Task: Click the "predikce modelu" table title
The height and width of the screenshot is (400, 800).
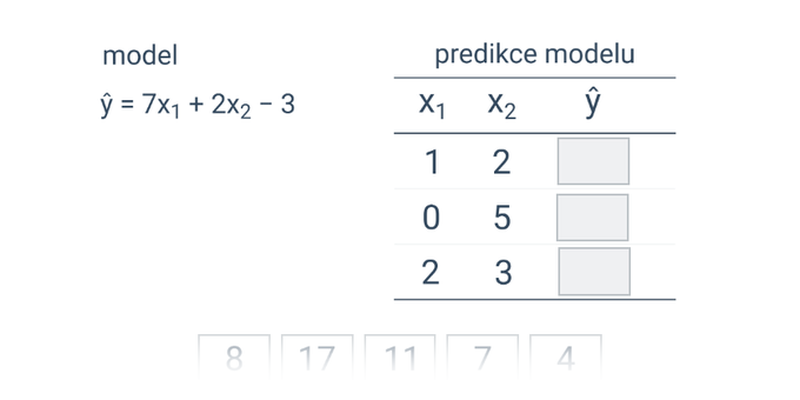Action: coord(534,55)
